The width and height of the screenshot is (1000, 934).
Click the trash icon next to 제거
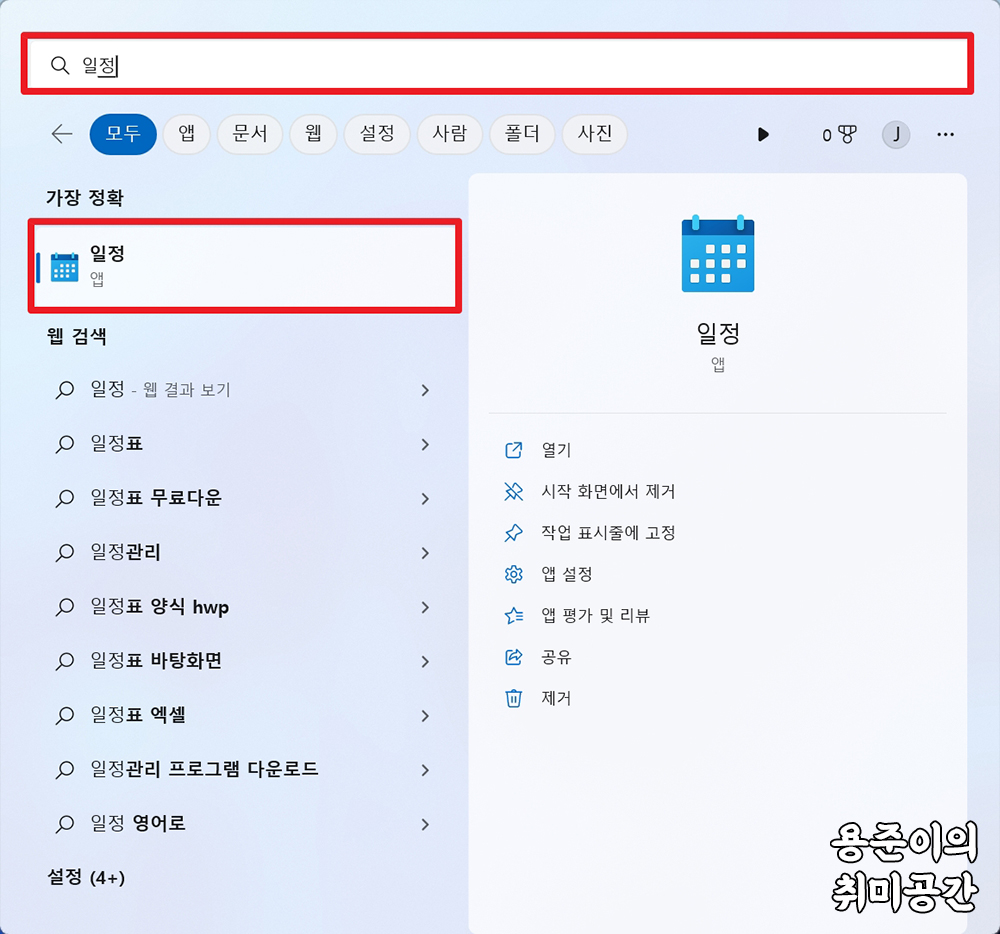[513, 699]
